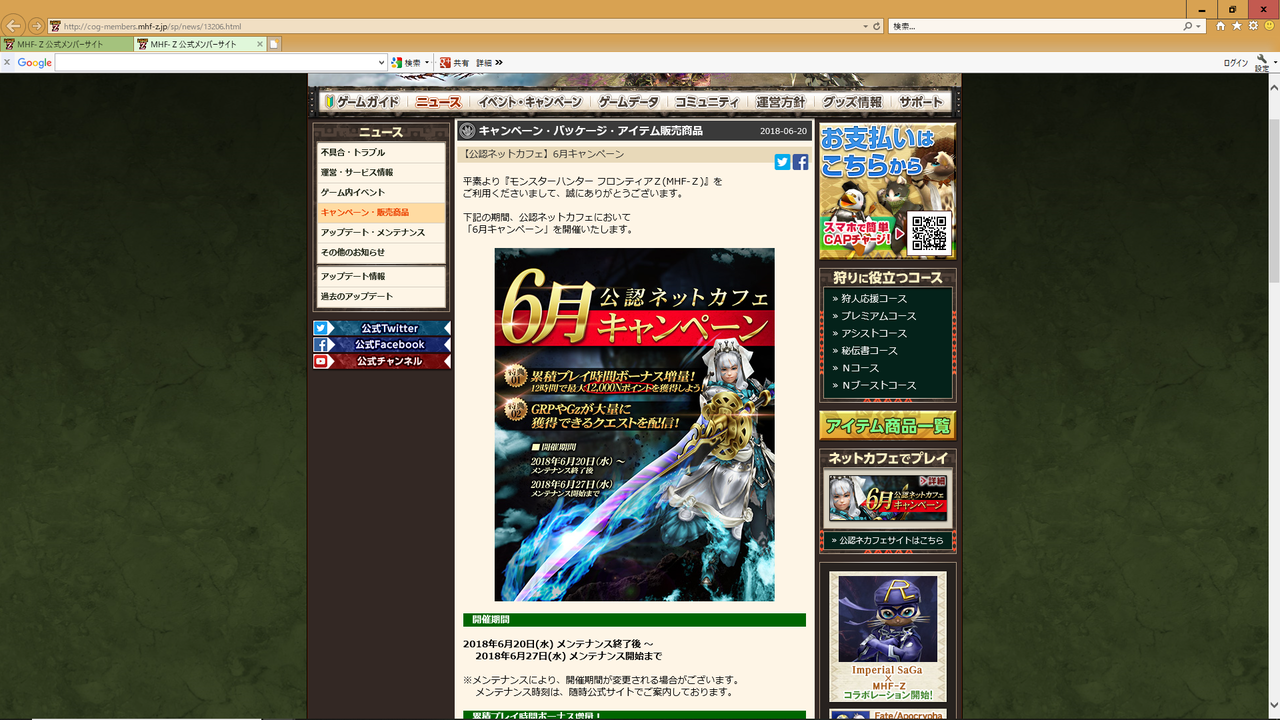Open a new browser tab
Image resolution: width=1280 pixels, height=720 pixels.
pos(274,44)
